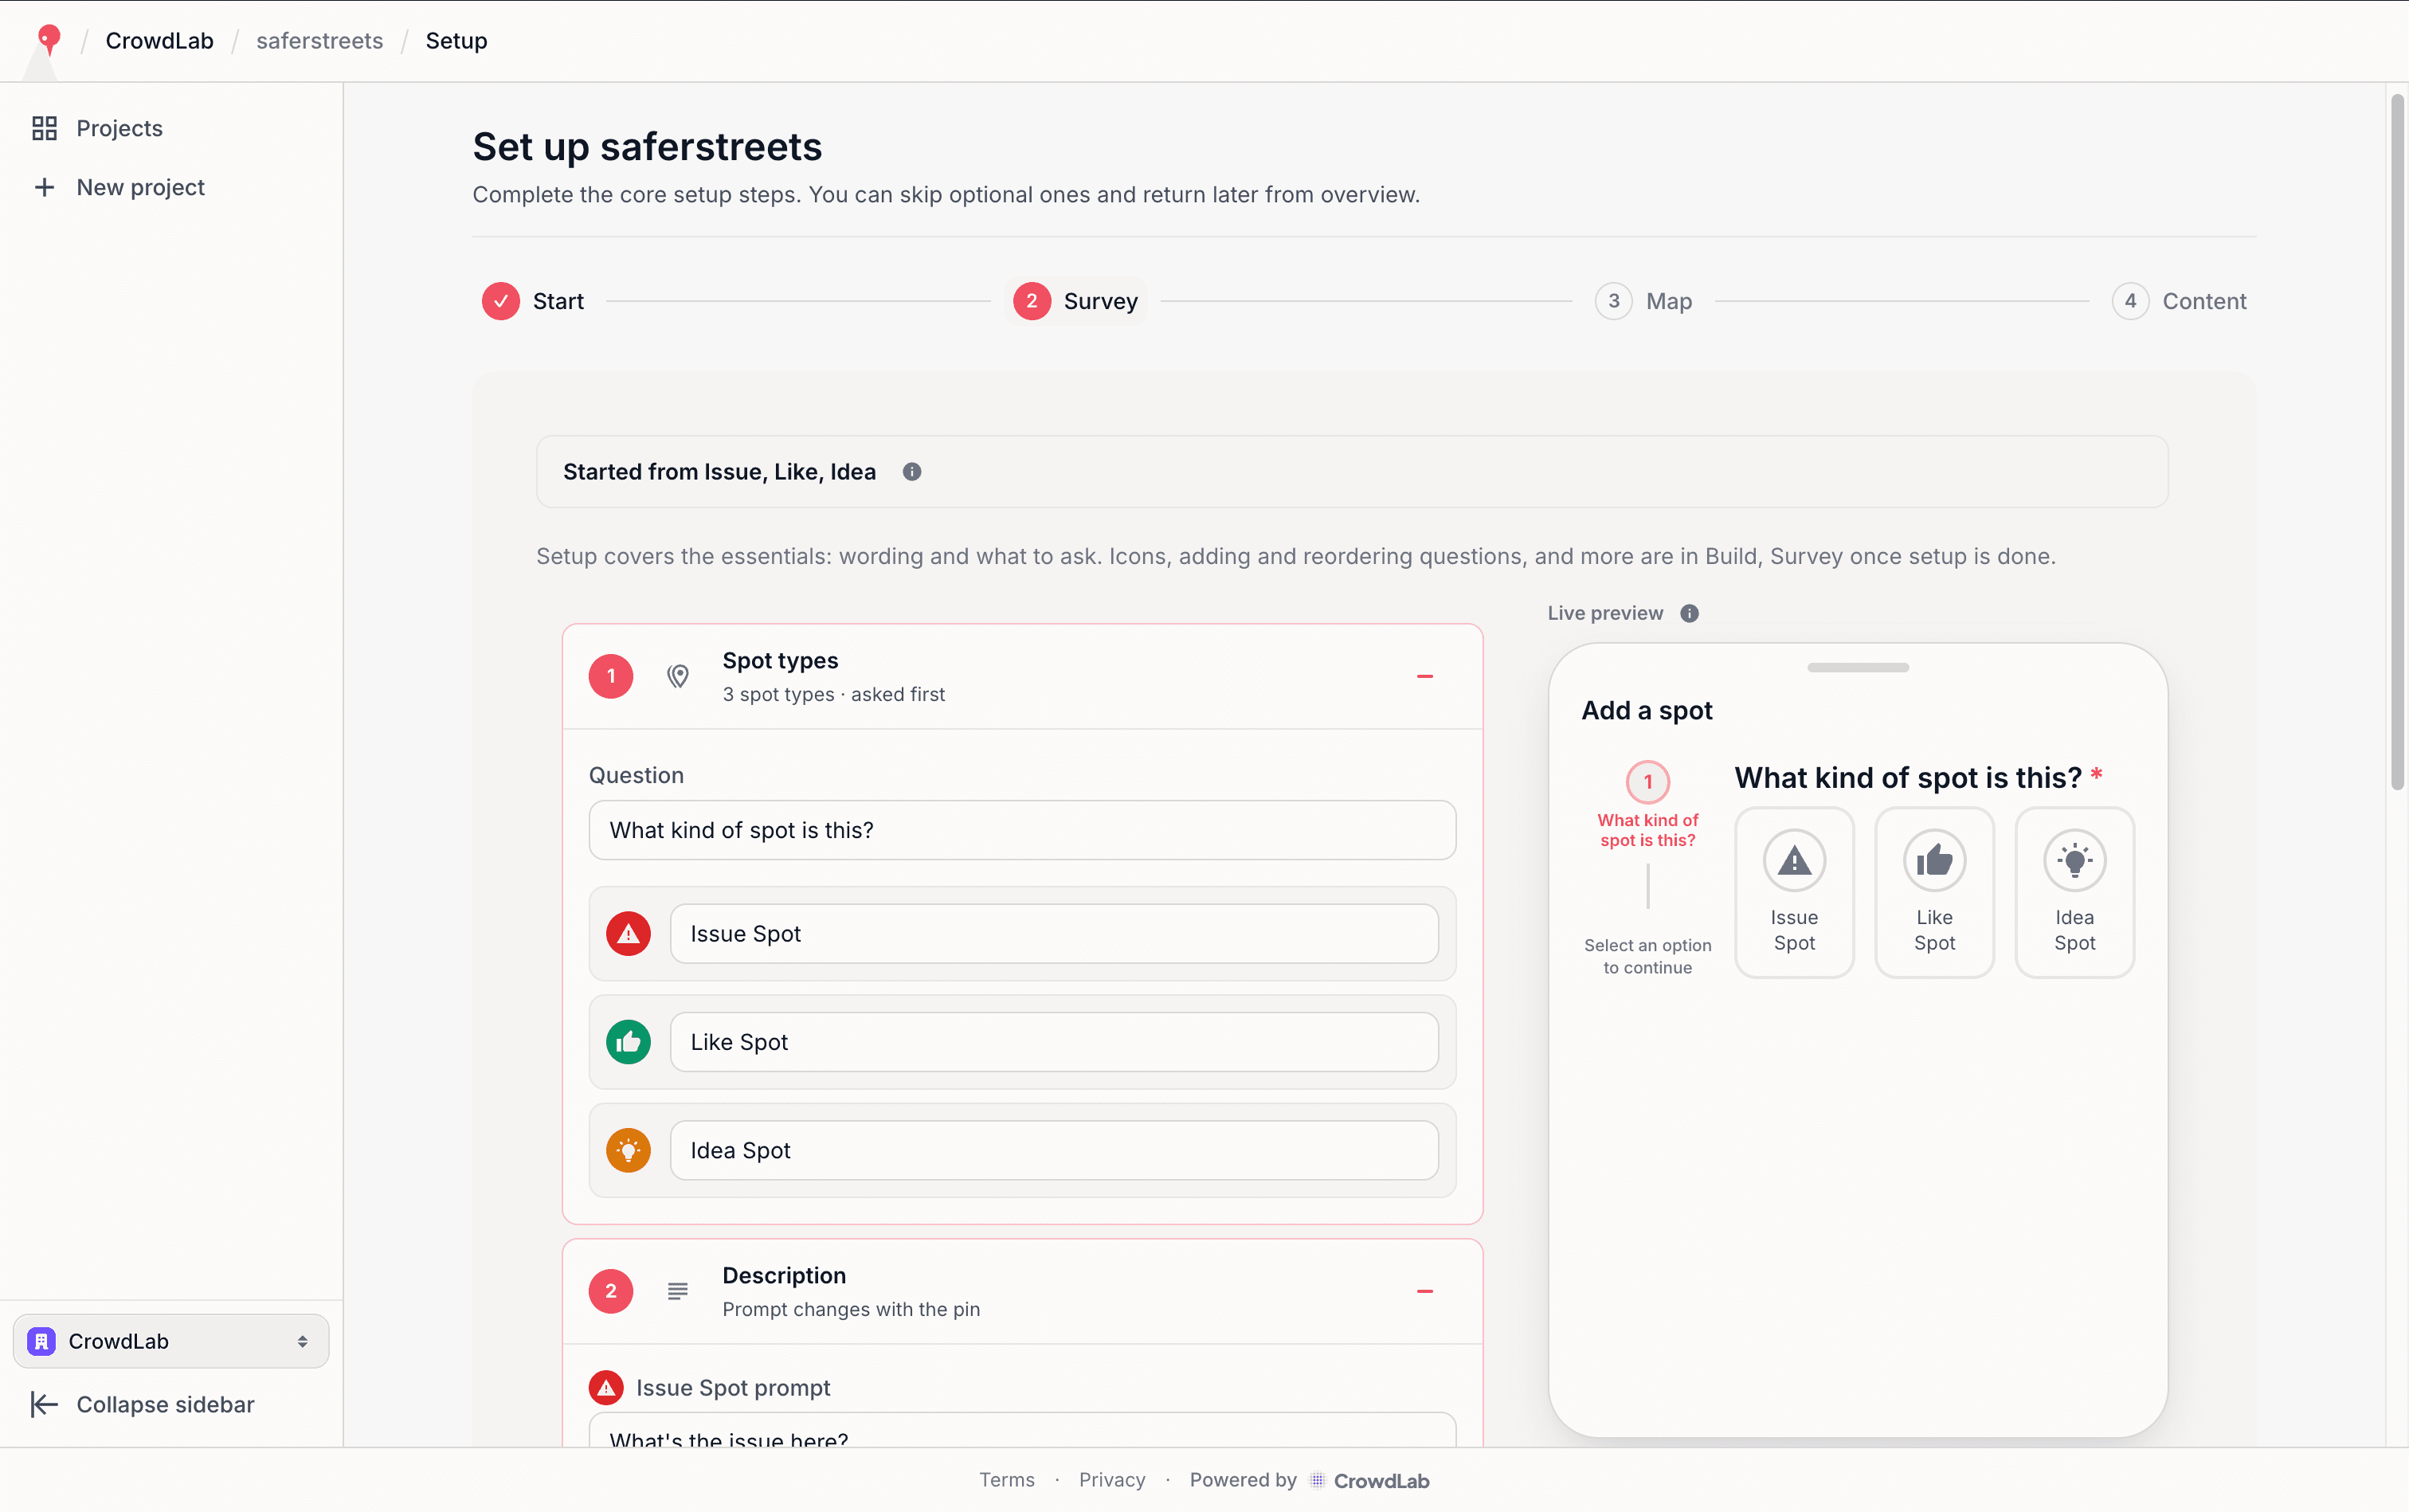
Task: Select the Survey setup step
Action: click(1075, 301)
